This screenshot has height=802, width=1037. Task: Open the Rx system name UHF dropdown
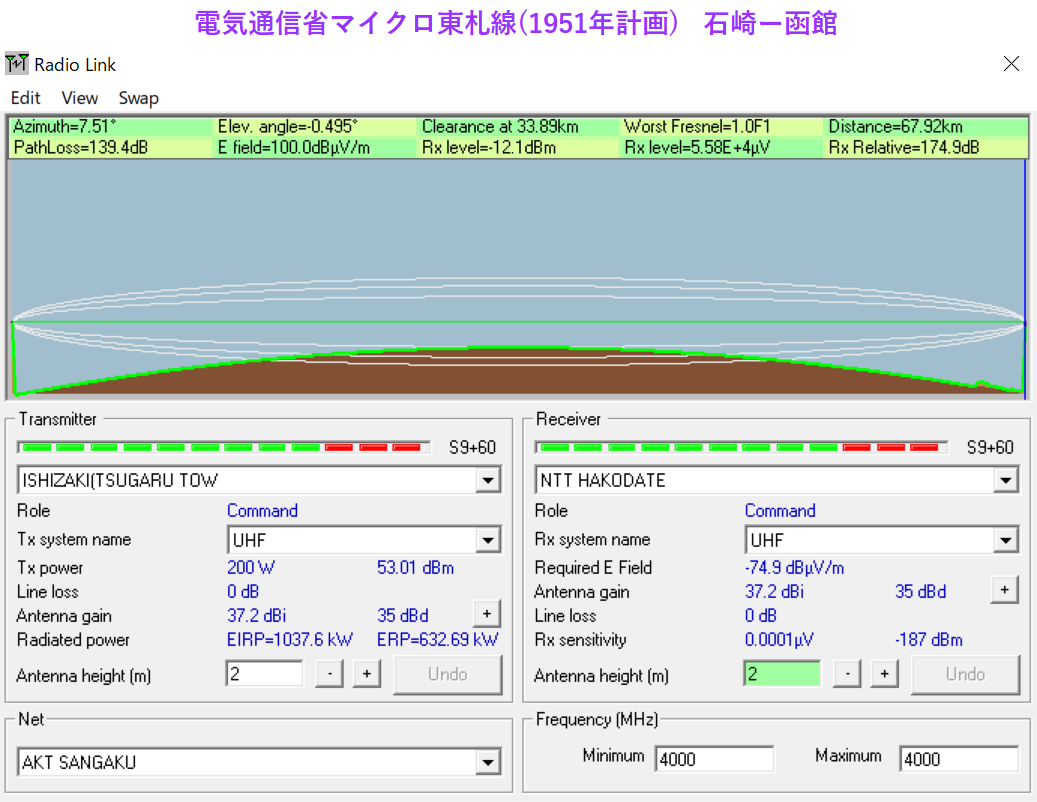point(1005,541)
